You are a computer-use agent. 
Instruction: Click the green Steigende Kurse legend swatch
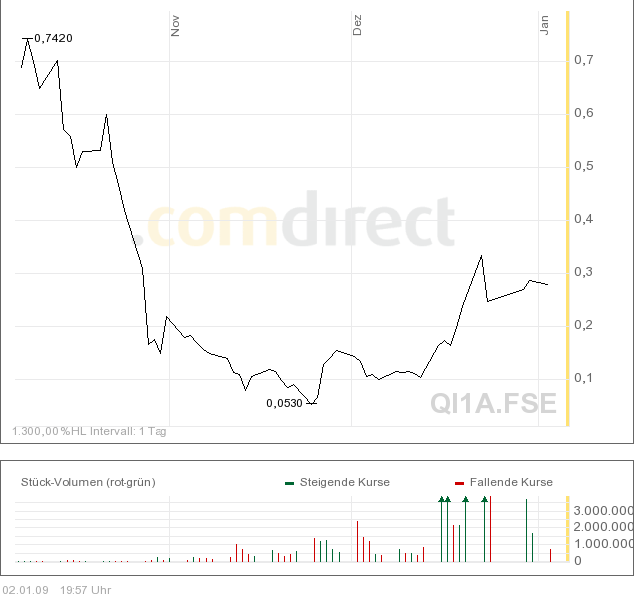click(289, 483)
